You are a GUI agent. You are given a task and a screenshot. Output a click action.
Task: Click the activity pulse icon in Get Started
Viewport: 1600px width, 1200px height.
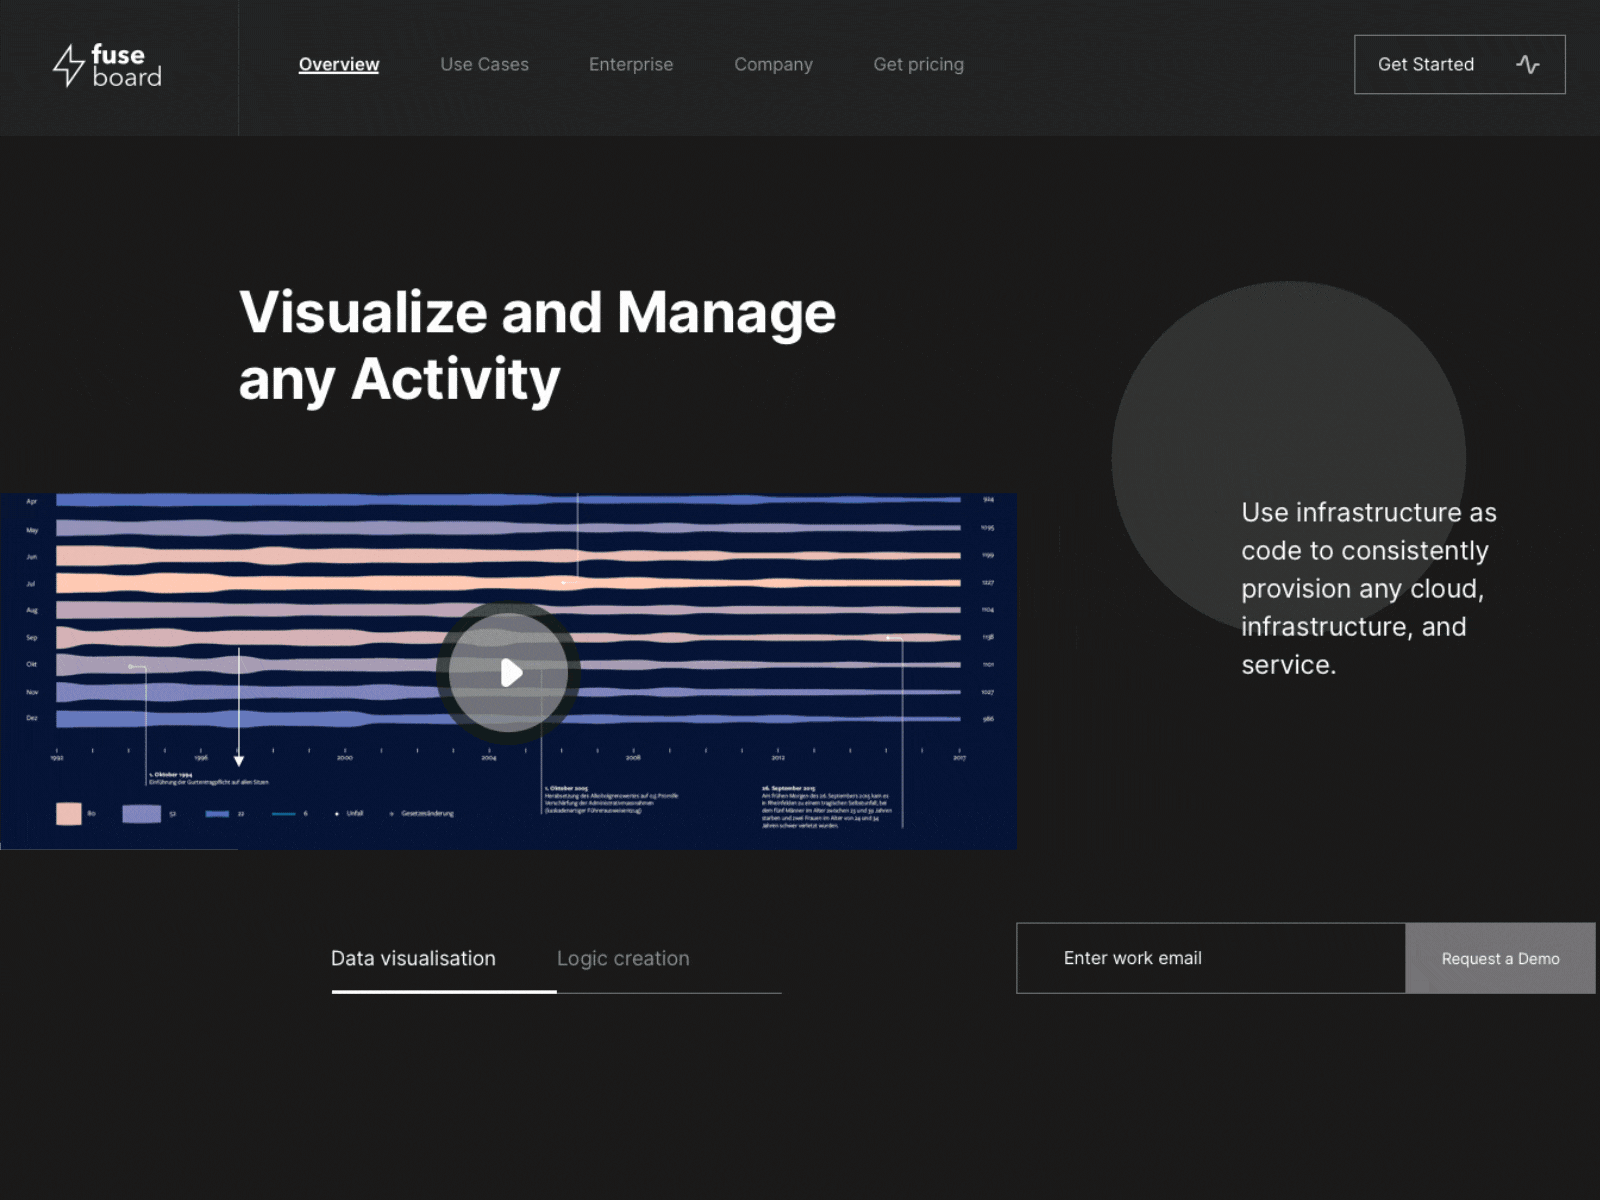tap(1527, 64)
